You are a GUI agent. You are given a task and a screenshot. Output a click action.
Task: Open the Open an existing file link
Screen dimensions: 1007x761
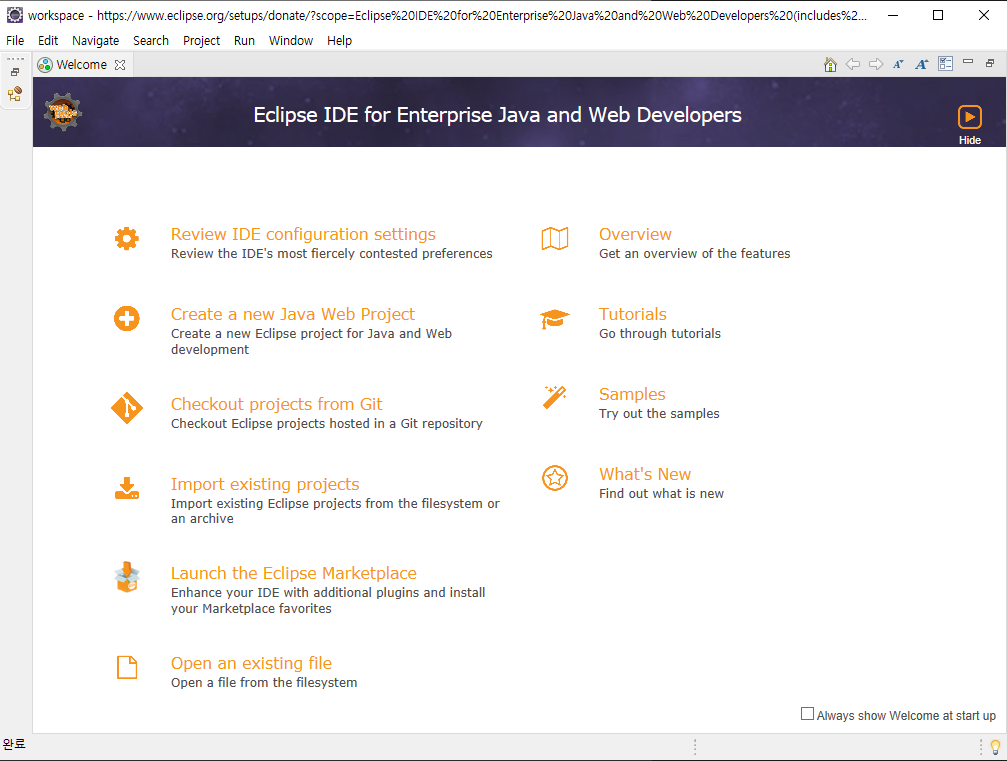pos(251,663)
